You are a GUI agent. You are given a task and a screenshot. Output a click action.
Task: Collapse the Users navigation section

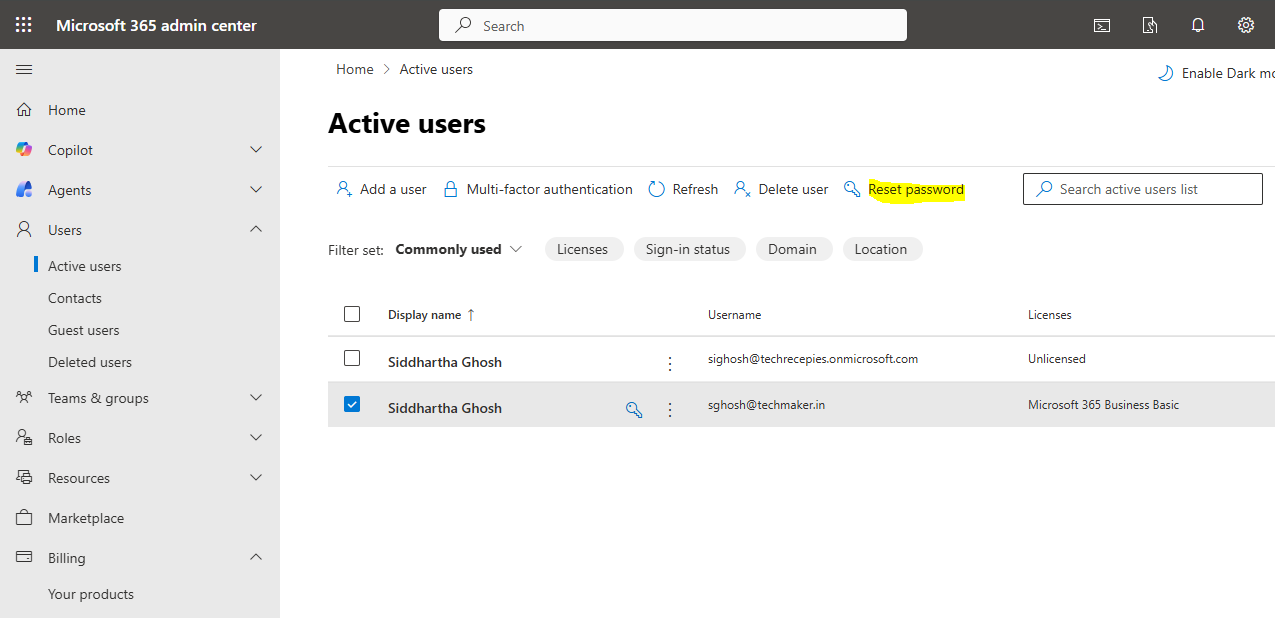click(256, 230)
